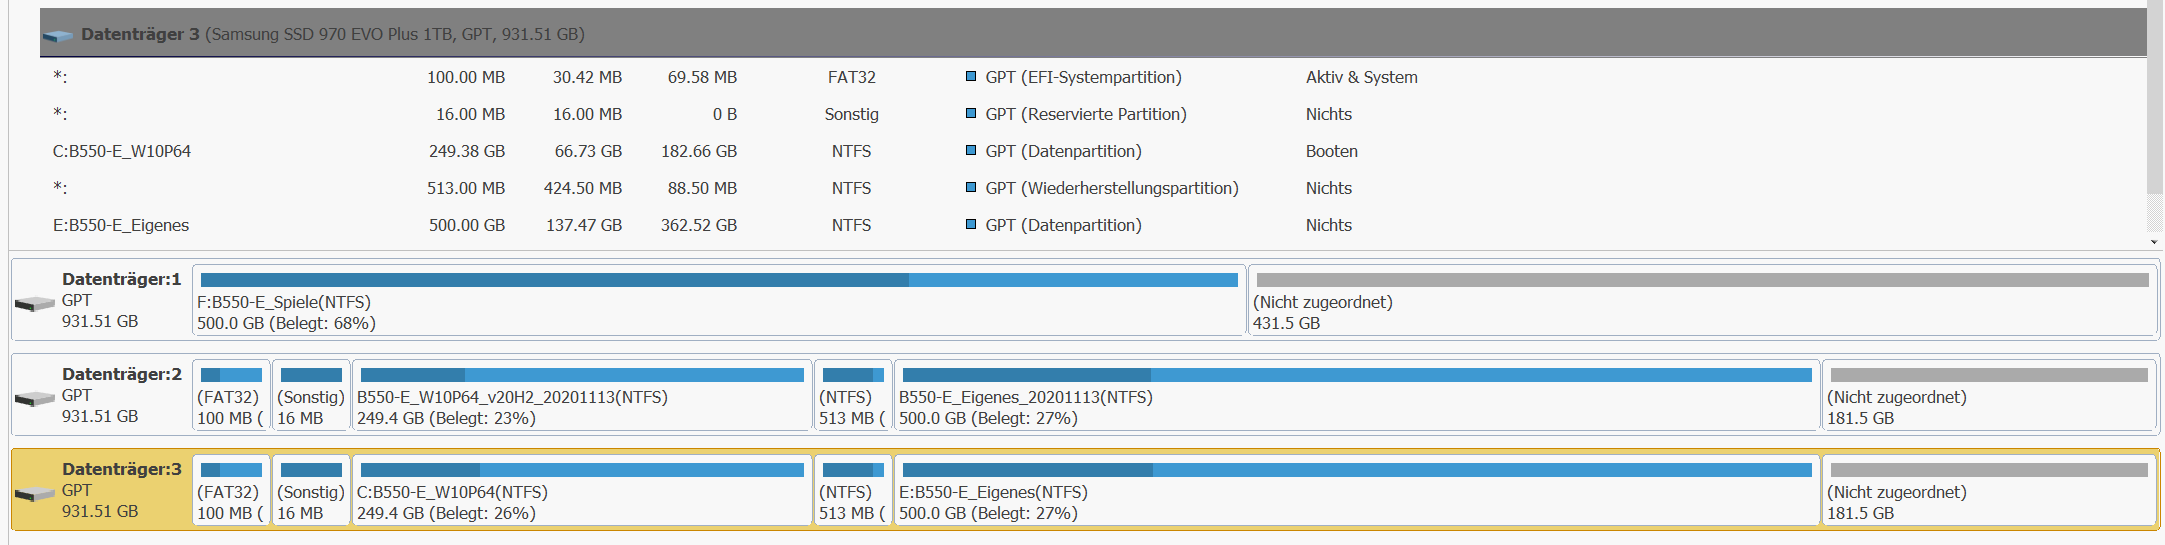Select the Datenträger 3 header row
This screenshot has height=545, width=2165.
point(1093,33)
